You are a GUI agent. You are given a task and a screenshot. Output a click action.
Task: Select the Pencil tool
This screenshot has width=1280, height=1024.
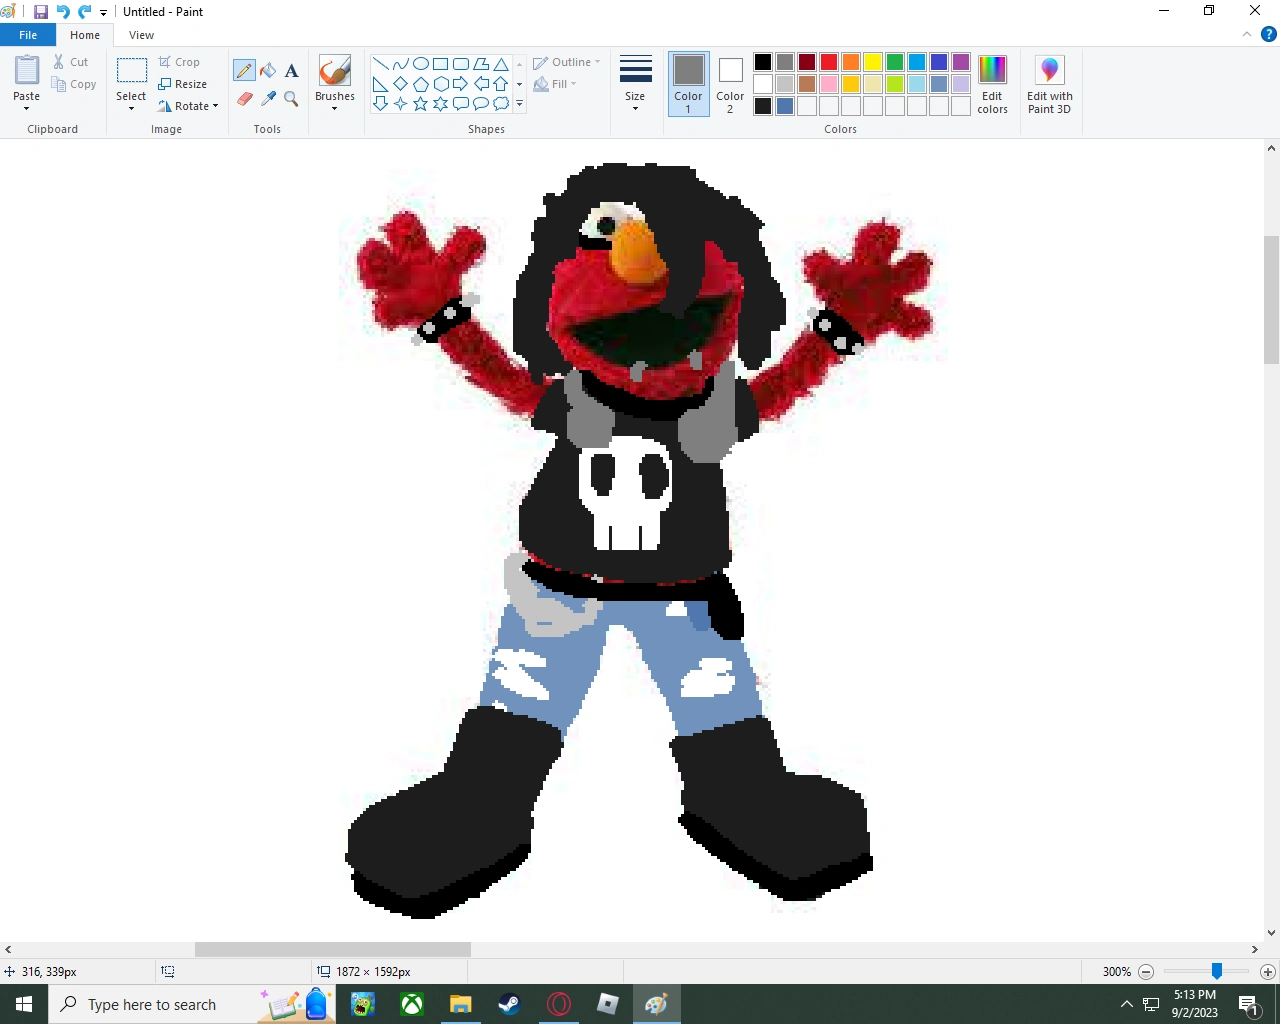[244, 70]
